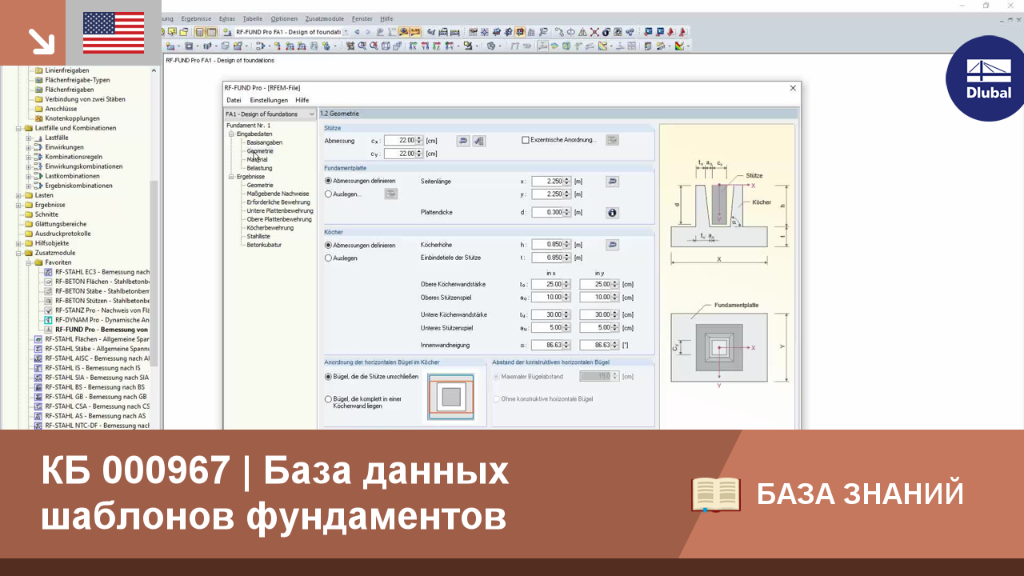The image size is (1024, 576).
Task: Open the Datei menu in RF-FUND Pro
Action: [x=234, y=100]
